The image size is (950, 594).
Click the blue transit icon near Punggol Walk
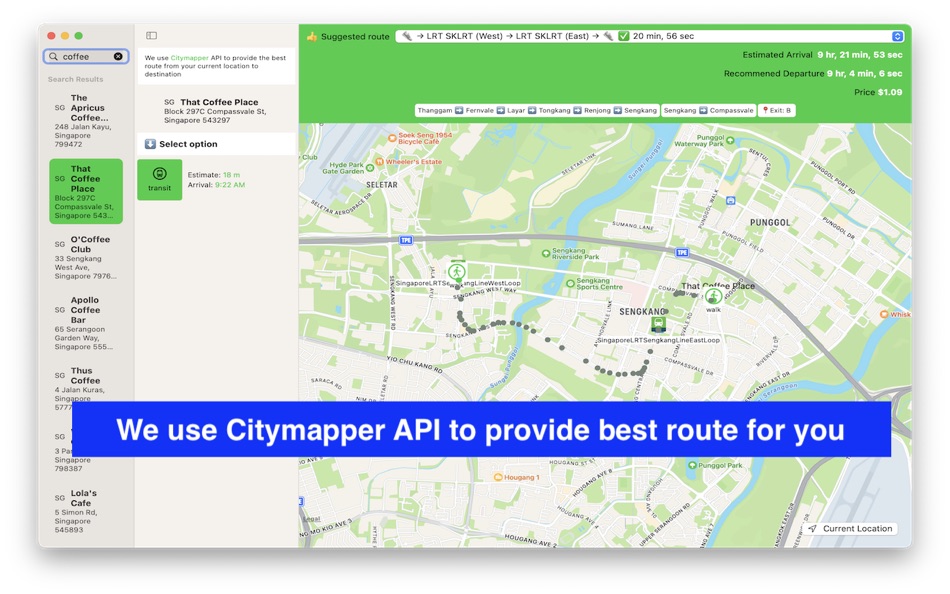pyautogui.click(x=731, y=201)
